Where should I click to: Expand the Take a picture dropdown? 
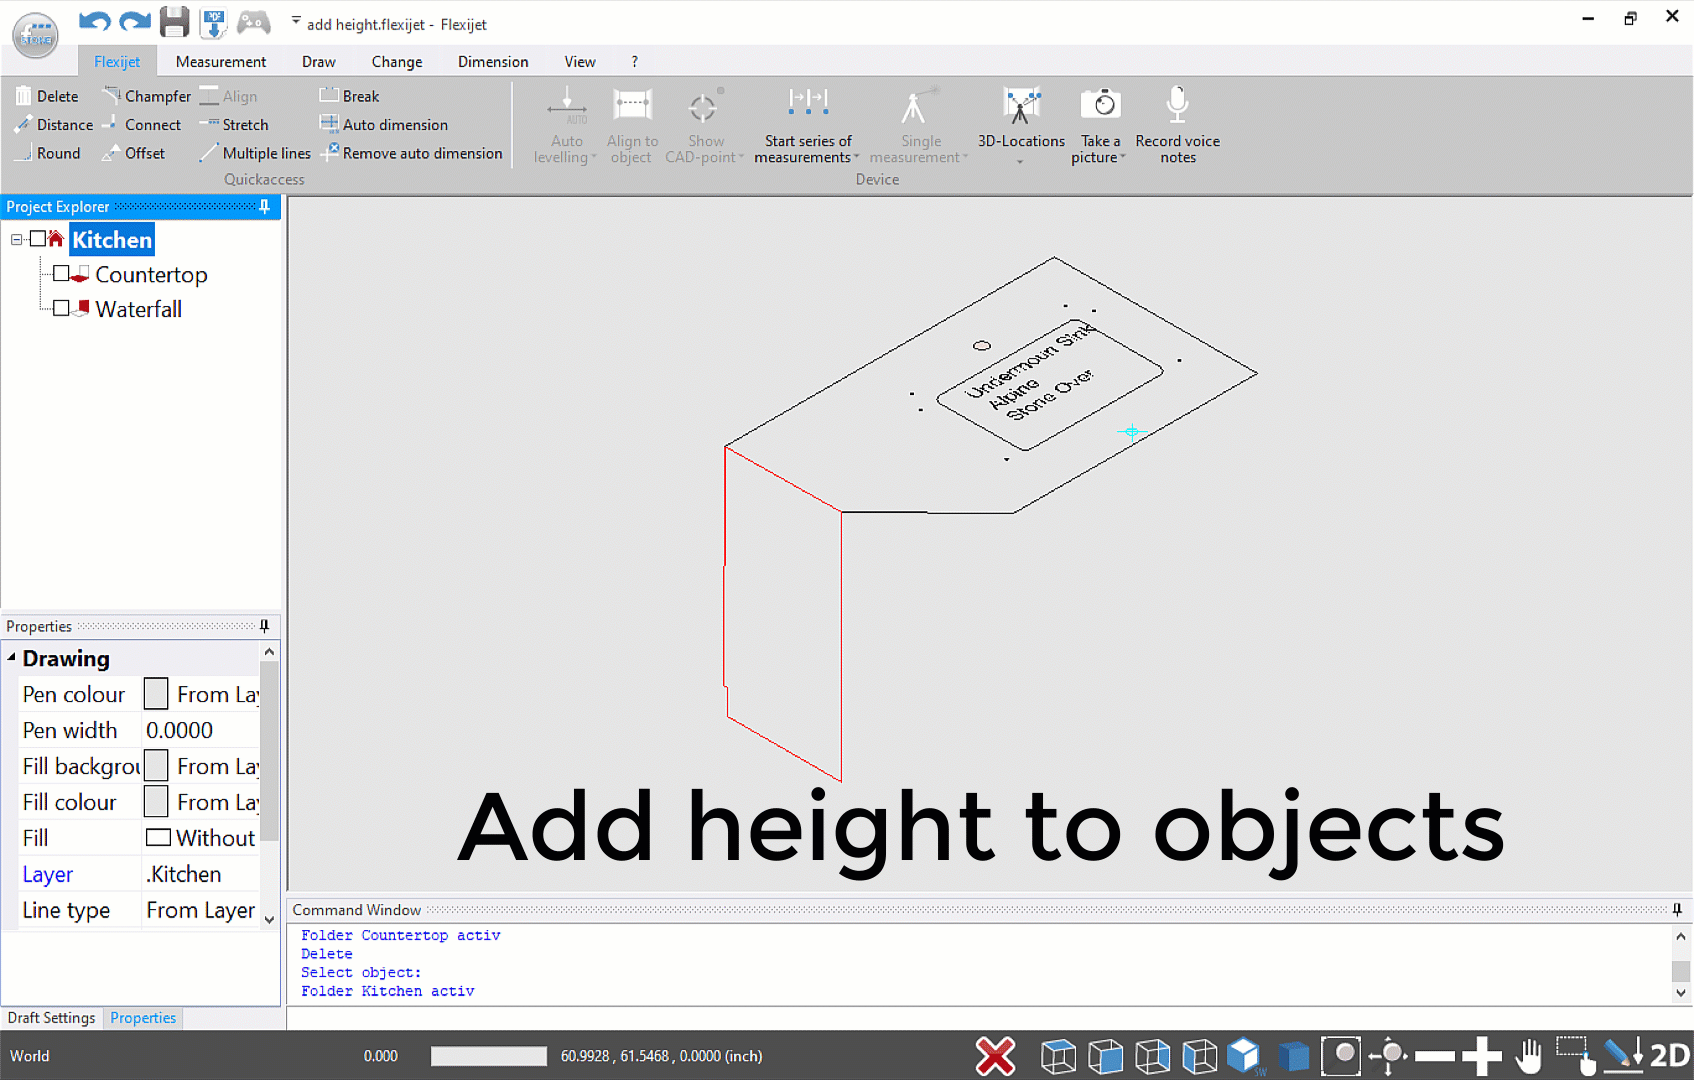tap(1121, 156)
